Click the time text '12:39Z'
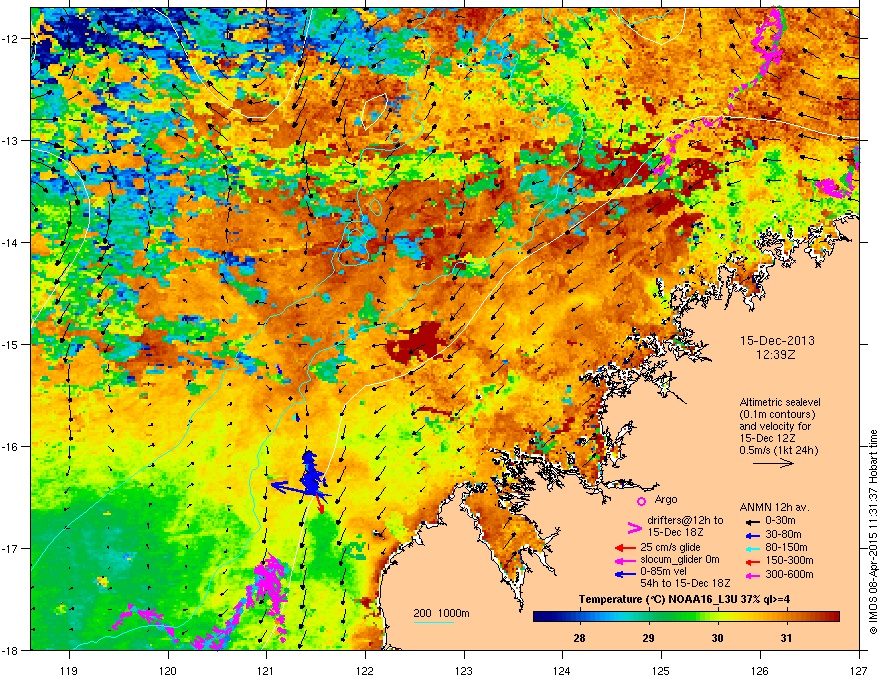 click(x=777, y=355)
